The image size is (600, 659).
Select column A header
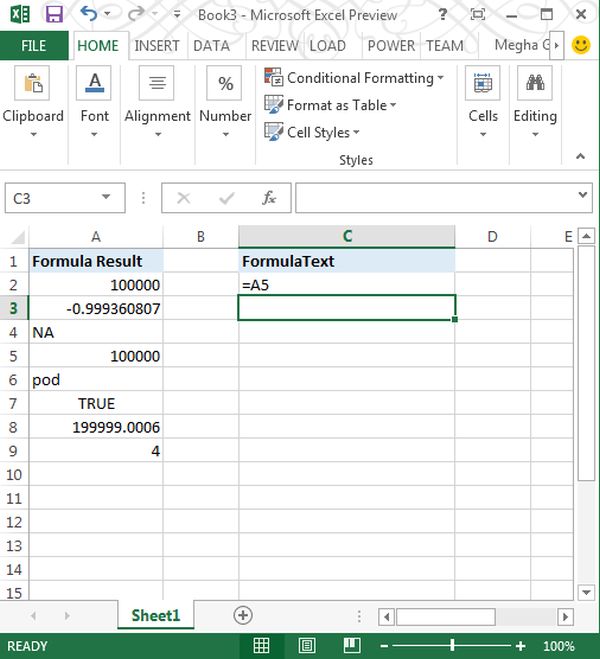[x=96, y=237]
